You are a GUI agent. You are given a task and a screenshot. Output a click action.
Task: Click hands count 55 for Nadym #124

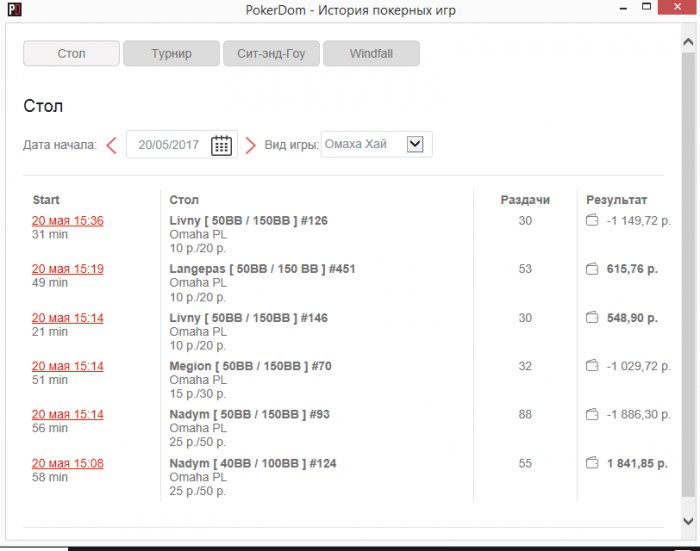coord(525,463)
